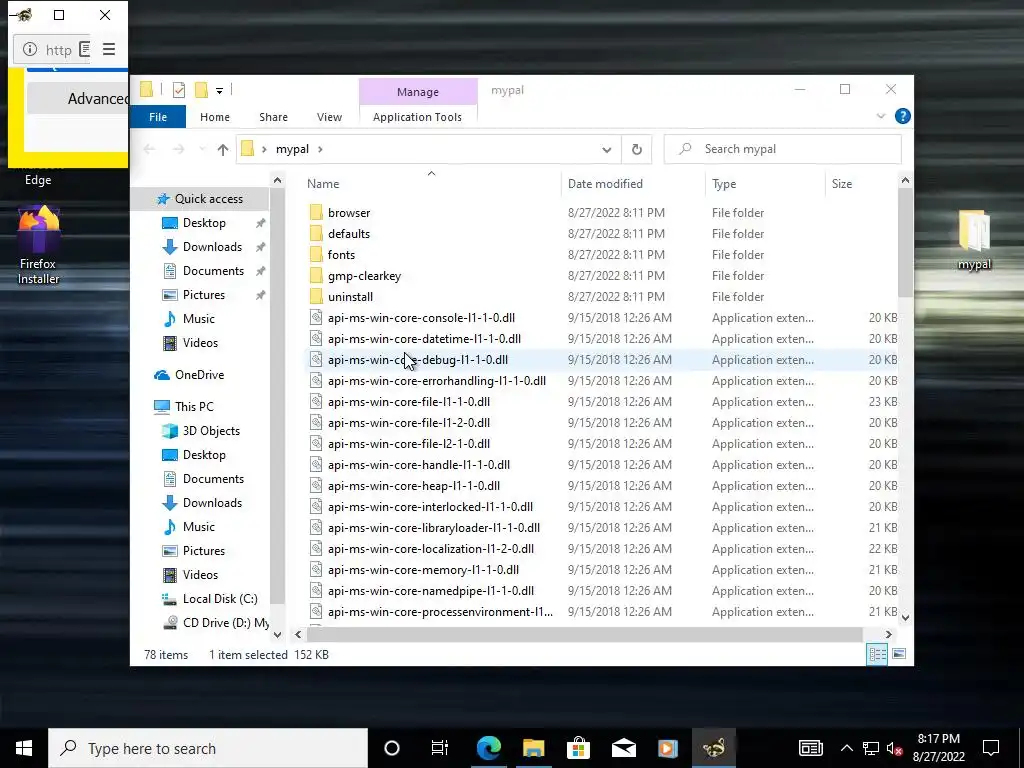Select api-ms-win-core-datetime-l1-1-0.dll file

(x=424, y=339)
